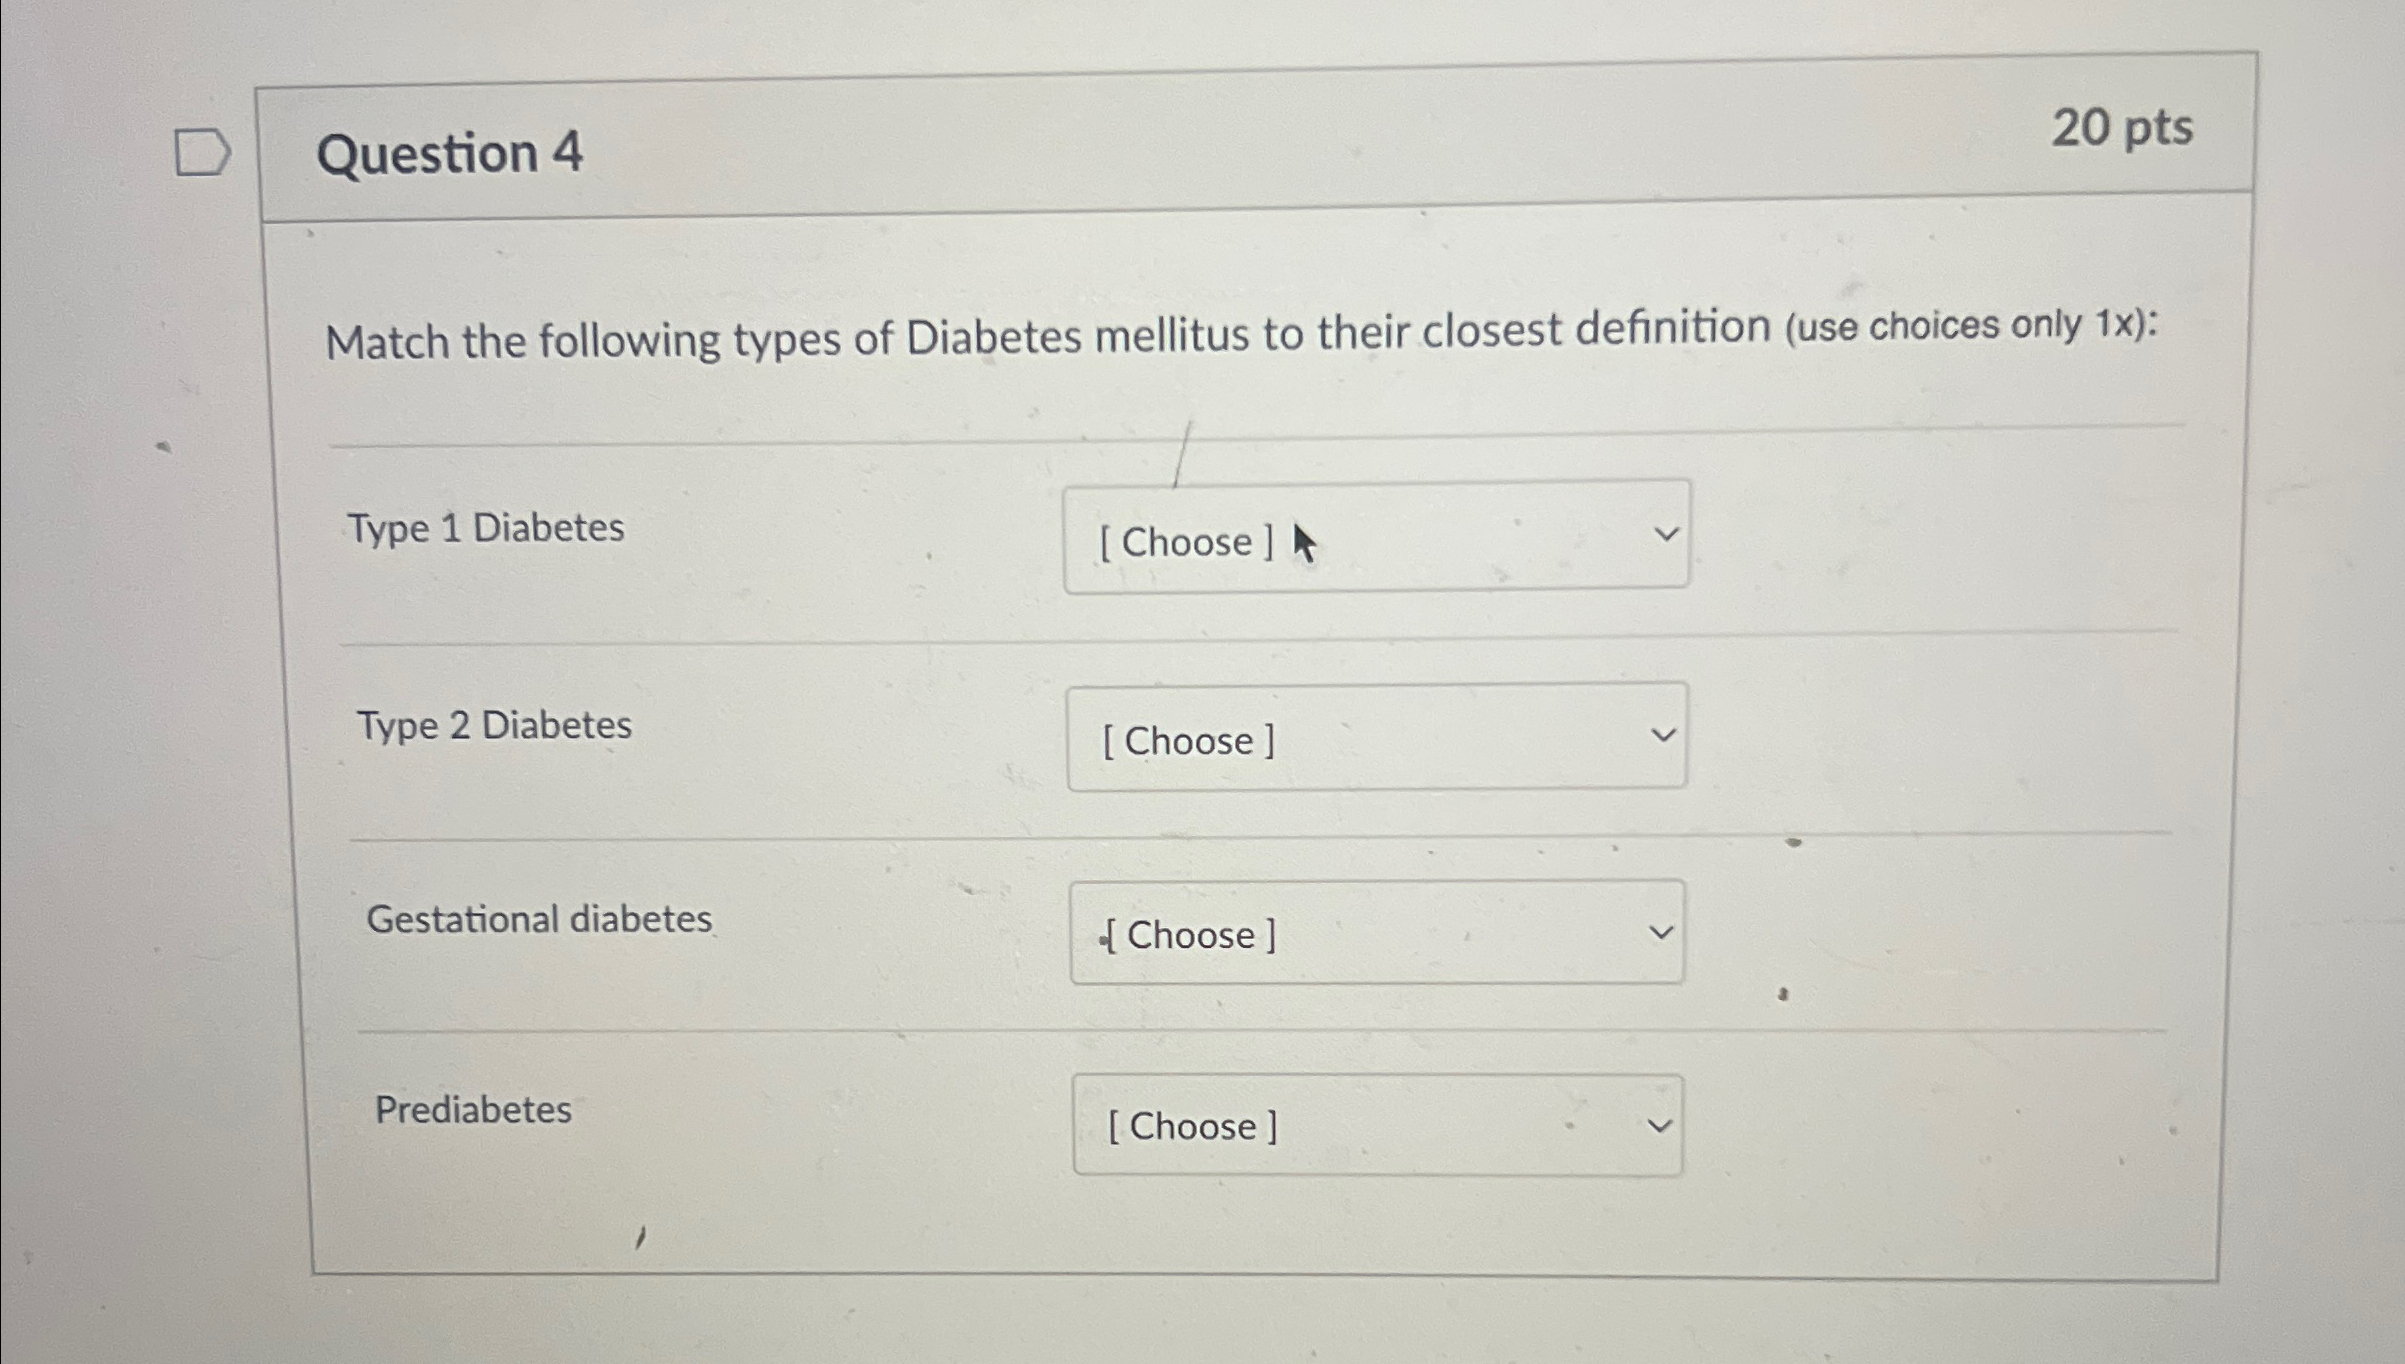Screen dimensions: 2405x1364
Task: Select the [ Choose ] text for Type 1 Diabetes
Action: 1188,542
